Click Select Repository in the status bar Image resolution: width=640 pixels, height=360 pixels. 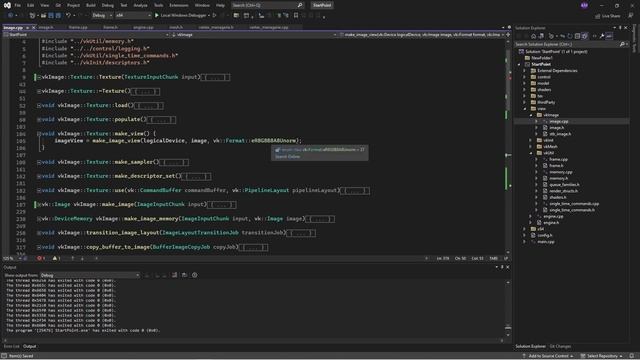click(x=602, y=356)
